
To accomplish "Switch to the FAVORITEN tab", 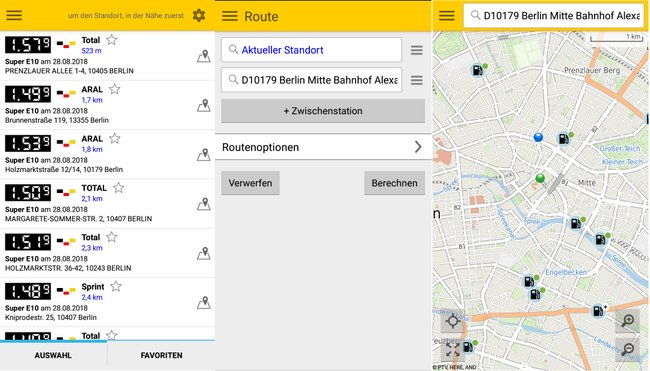I will point(161,355).
